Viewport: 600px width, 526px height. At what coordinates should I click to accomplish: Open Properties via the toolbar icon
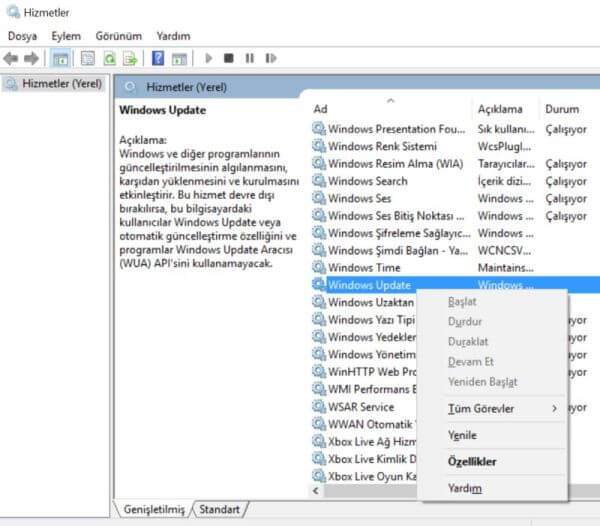[87, 59]
